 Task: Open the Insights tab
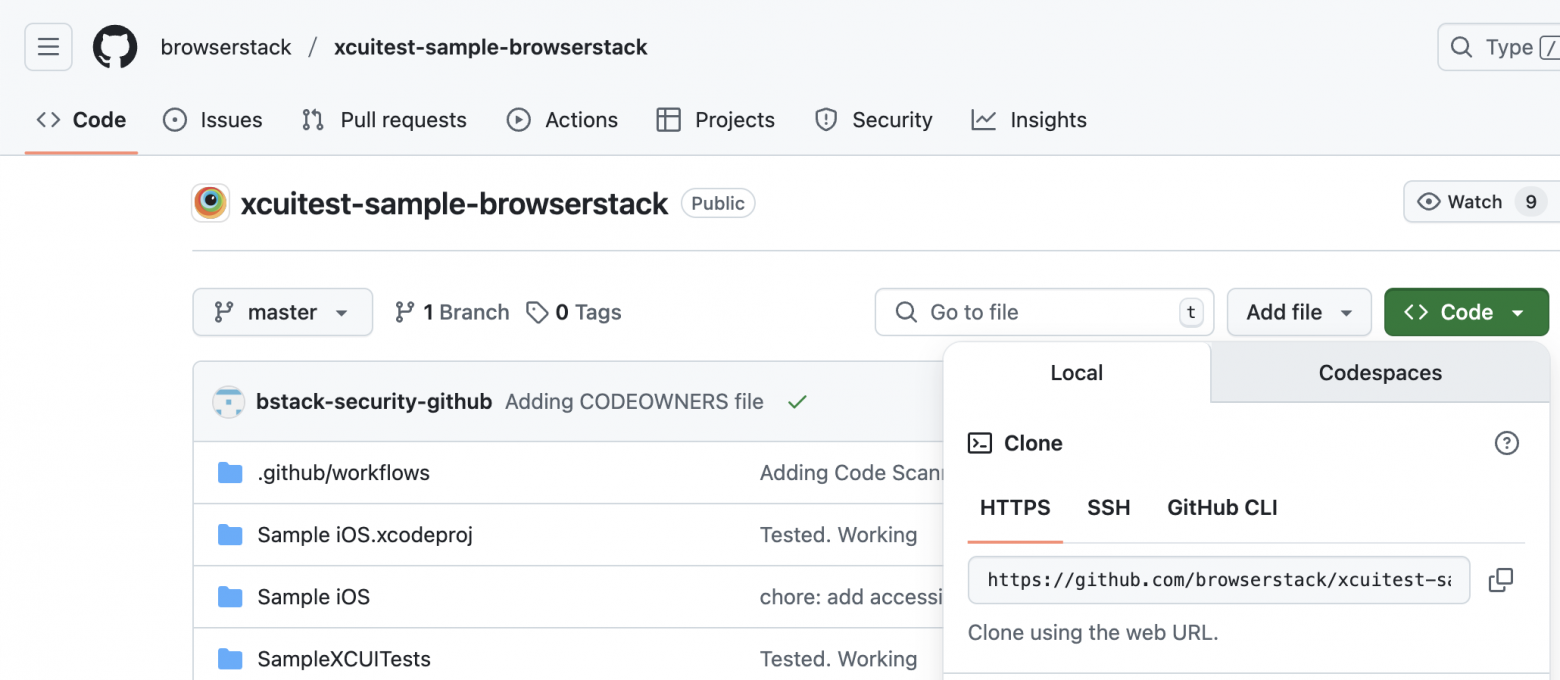[x=1029, y=120]
